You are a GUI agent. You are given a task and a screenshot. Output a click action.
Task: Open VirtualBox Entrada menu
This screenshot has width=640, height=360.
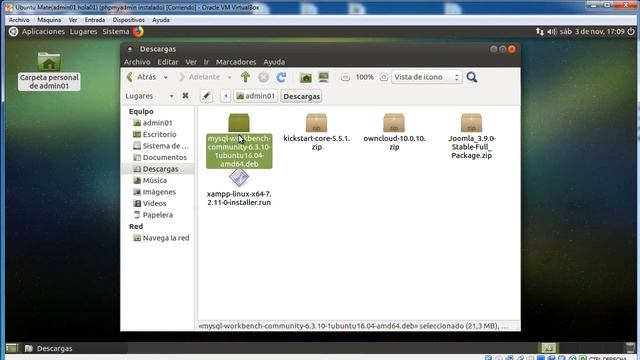[x=95, y=20]
